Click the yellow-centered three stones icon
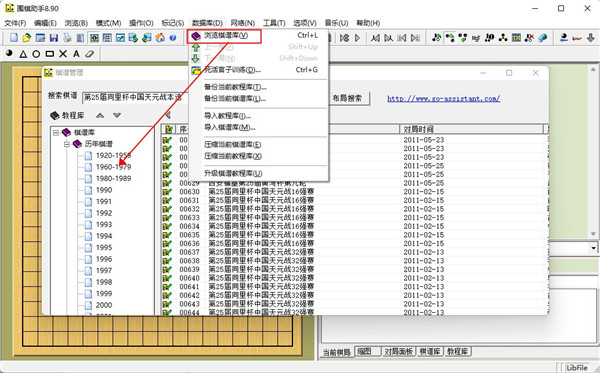Viewport: 600px width, 373px height. click(x=503, y=37)
